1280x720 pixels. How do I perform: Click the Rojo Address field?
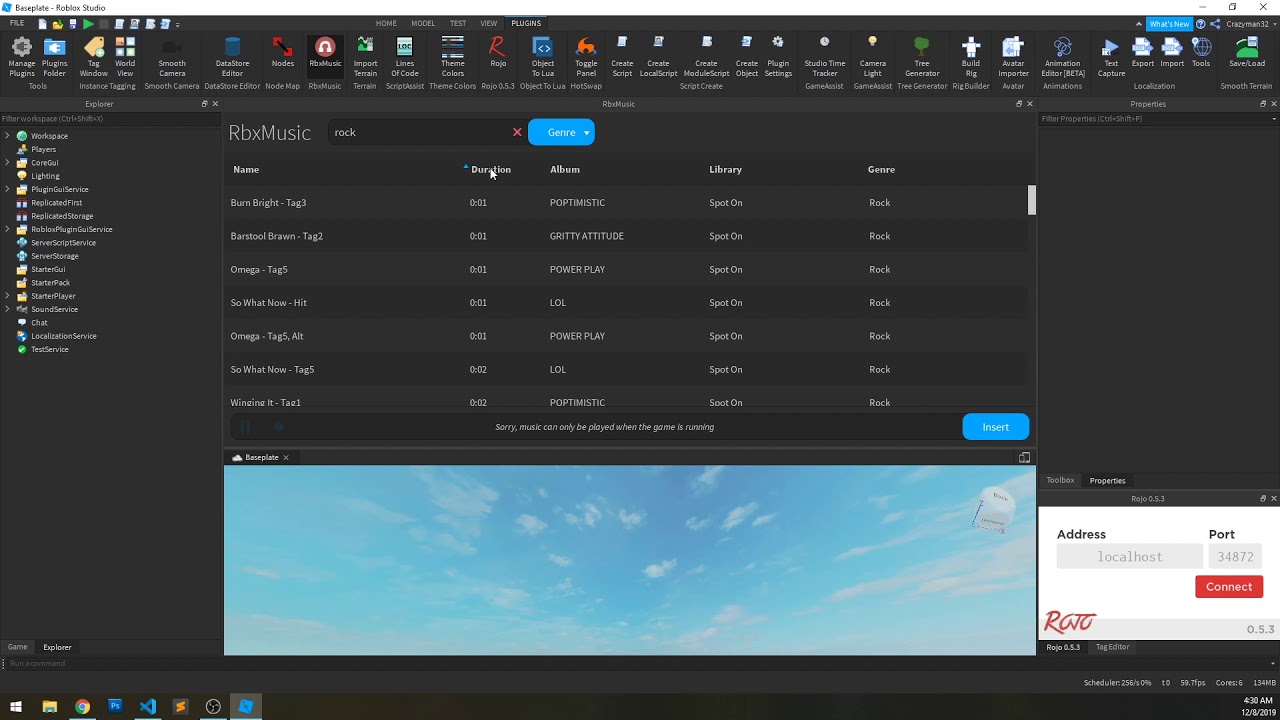tap(1130, 557)
